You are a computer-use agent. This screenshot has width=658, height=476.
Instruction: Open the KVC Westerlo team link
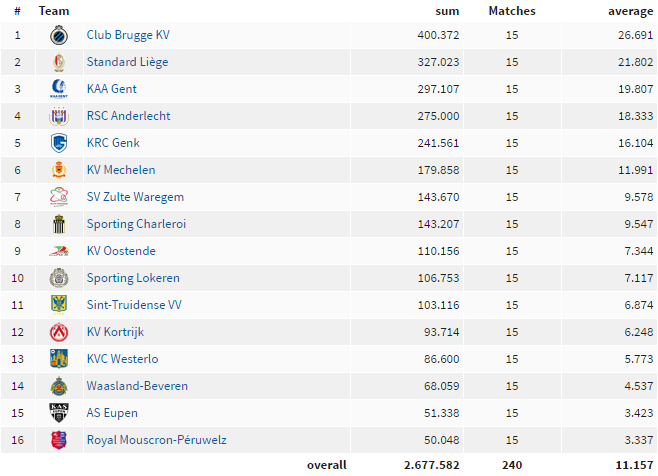123,359
